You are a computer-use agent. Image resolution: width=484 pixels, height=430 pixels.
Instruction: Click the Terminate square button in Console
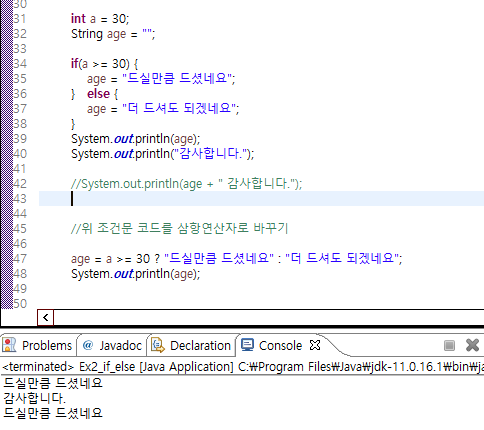coord(449,345)
